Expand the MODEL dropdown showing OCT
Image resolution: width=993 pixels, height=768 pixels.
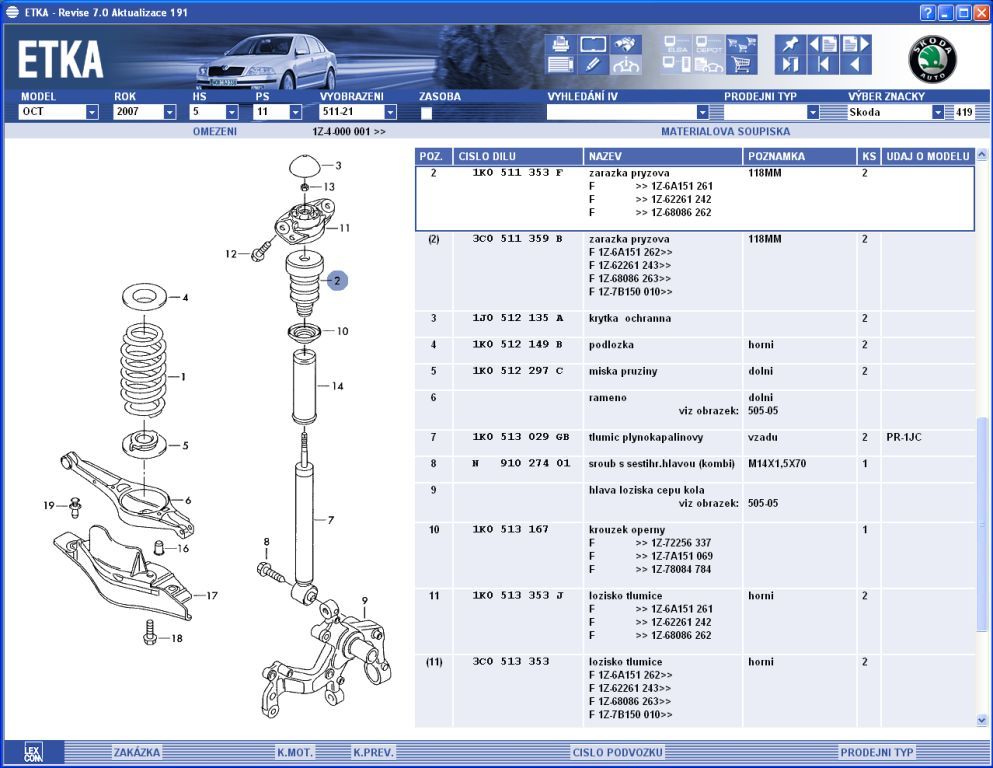pos(92,113)
